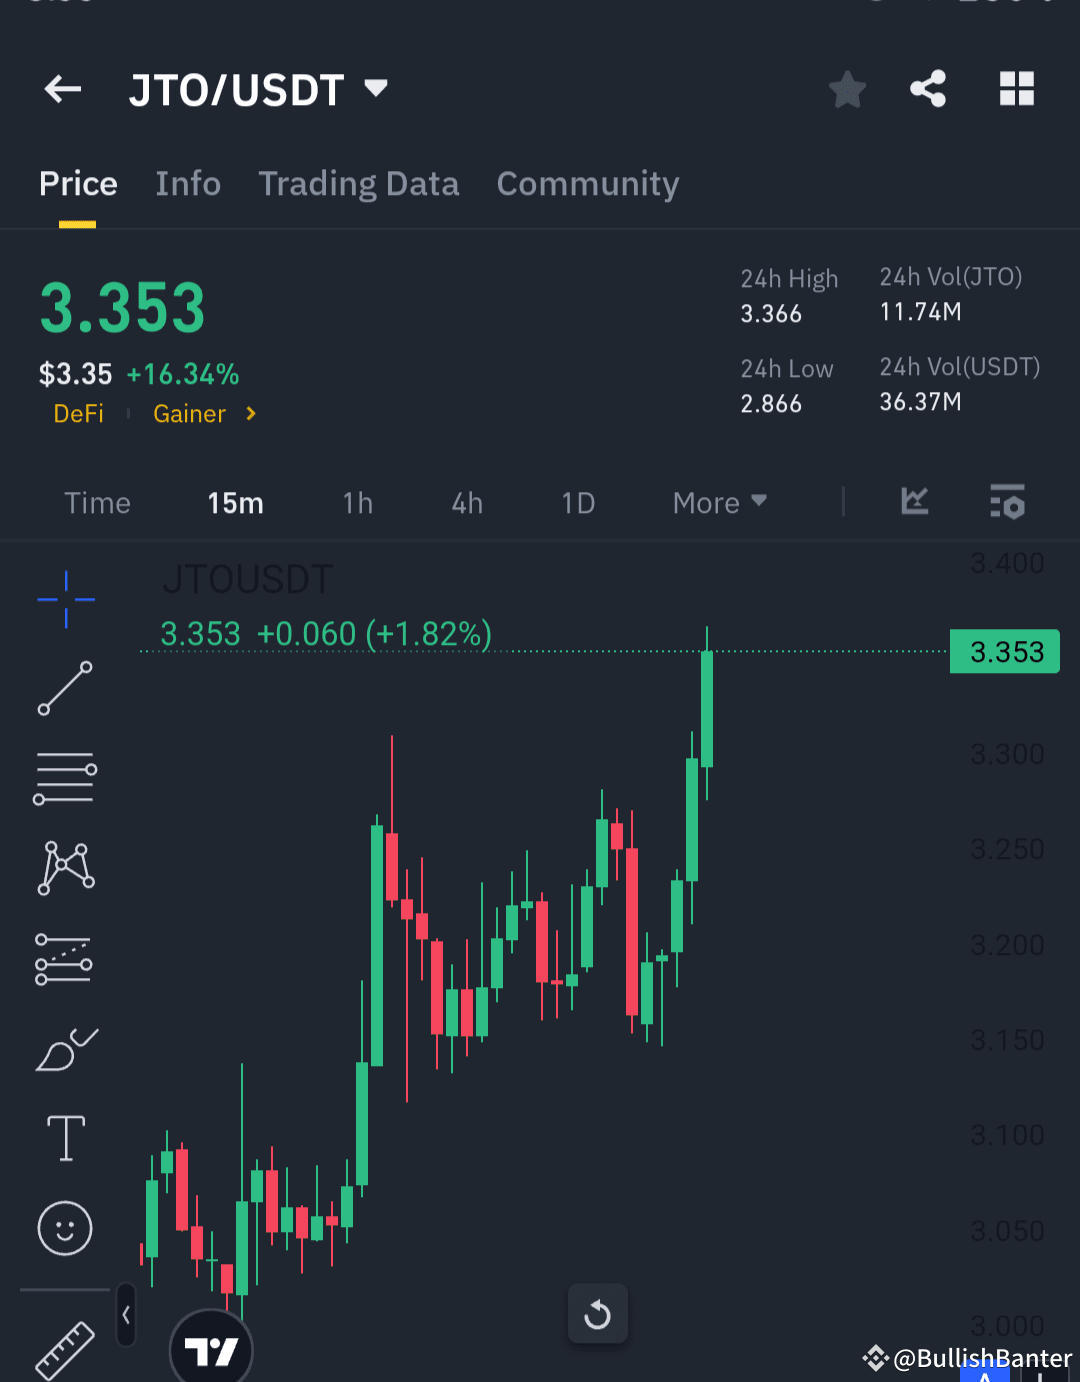Expand the Gainer category link
This screenshot has width=1080, height=1382.
pyautogui.click(x=203, y=413)
